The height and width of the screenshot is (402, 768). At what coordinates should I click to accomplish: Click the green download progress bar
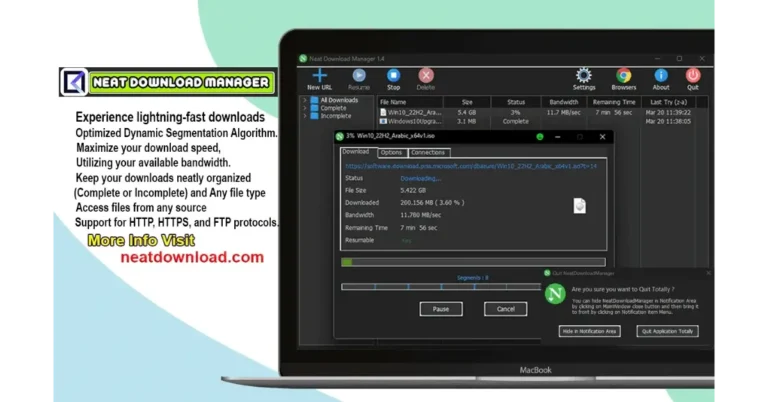pyautogui.click(x=347, y=262)
